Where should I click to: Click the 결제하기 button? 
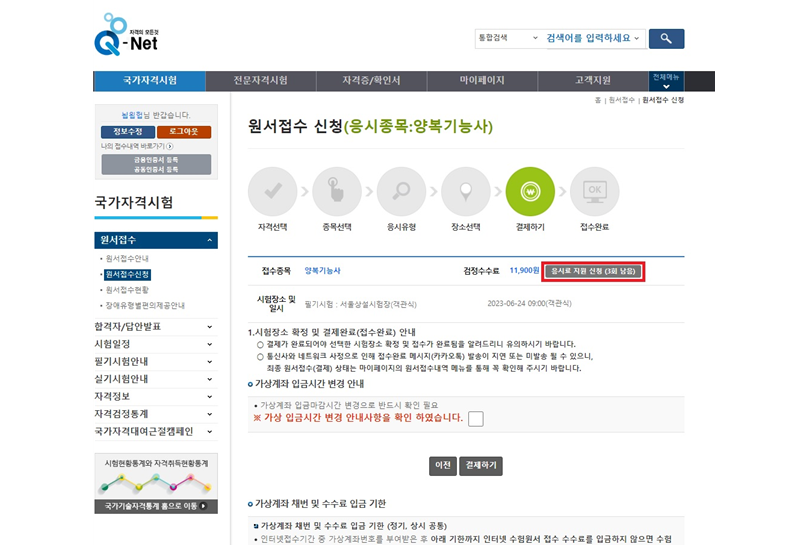(x=481, y=466)
